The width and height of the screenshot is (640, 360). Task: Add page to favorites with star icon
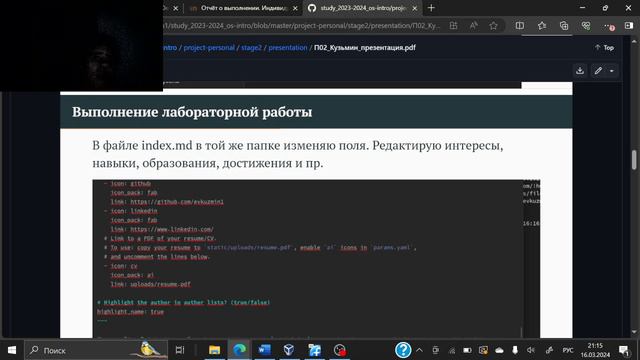point(493,26)
